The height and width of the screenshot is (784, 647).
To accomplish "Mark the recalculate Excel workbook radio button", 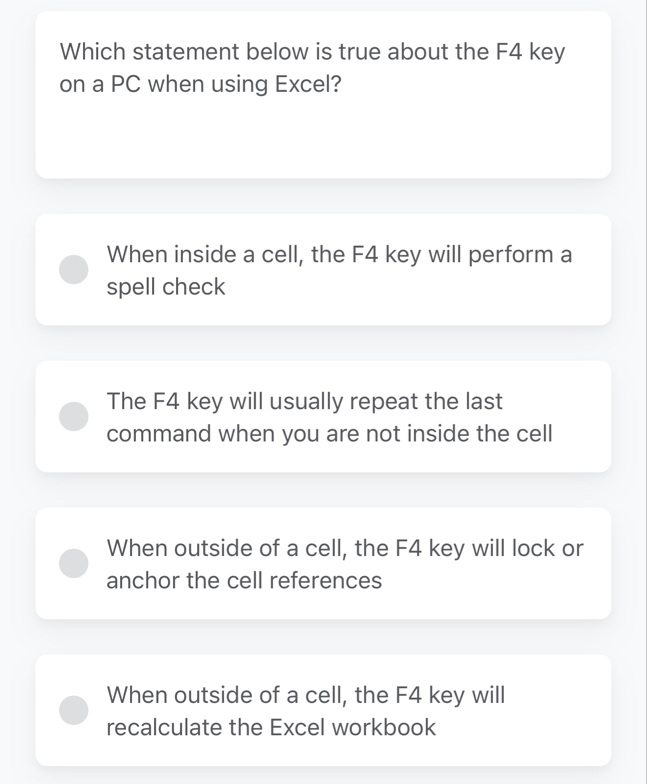I will coord(74,710).
